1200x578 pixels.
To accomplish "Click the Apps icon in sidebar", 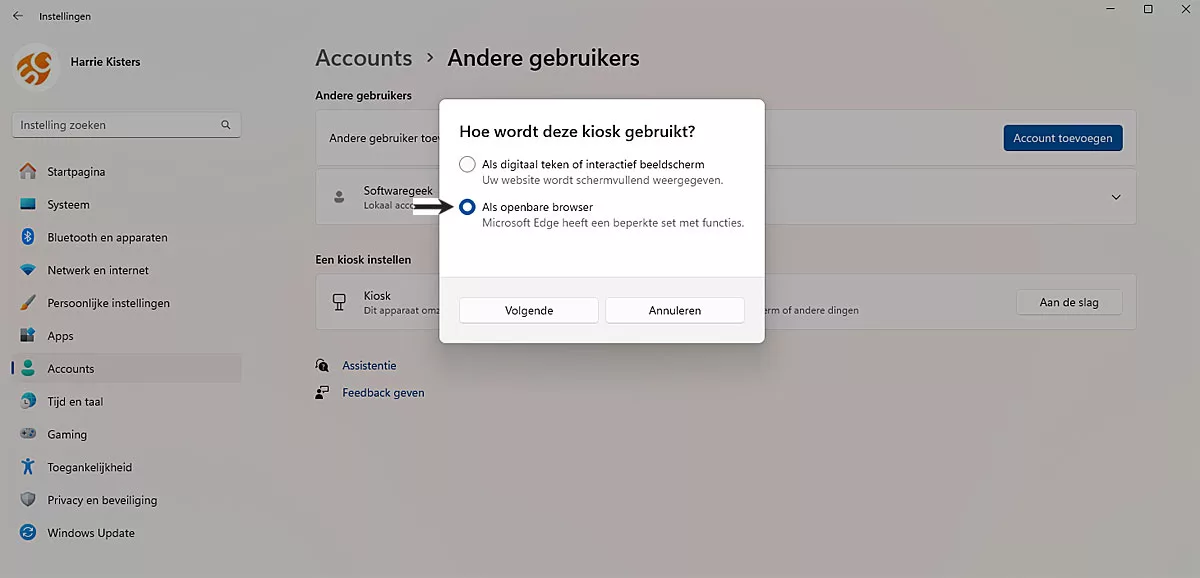I will [x=28, y=336].
